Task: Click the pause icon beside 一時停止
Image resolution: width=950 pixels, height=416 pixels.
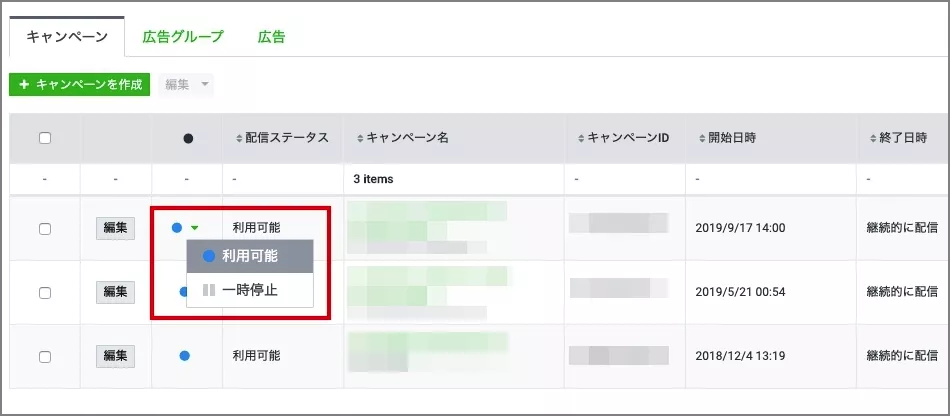Action: click(209, 290)
